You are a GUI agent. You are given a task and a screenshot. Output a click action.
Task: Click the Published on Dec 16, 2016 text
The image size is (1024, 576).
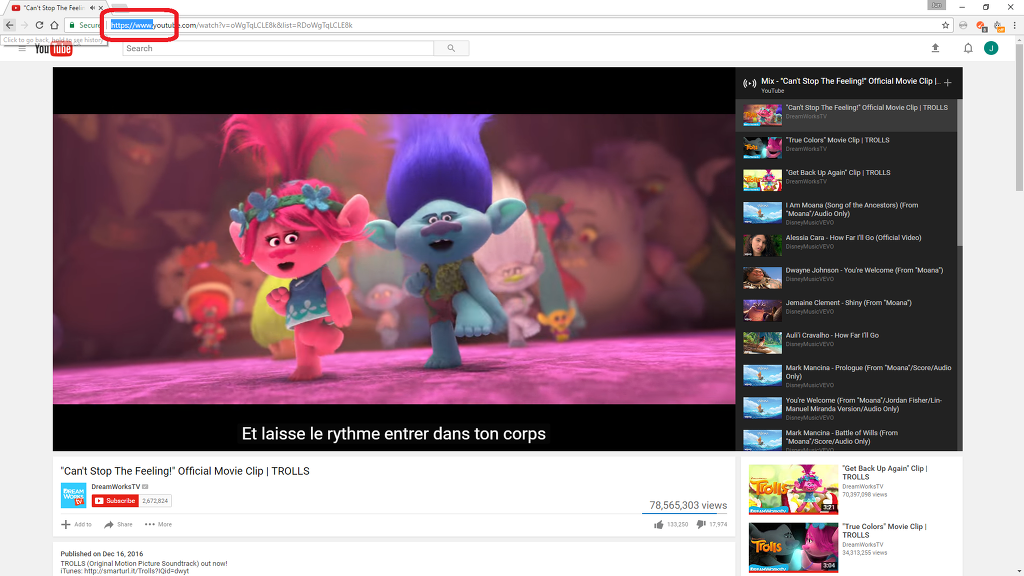click(102, 554)
